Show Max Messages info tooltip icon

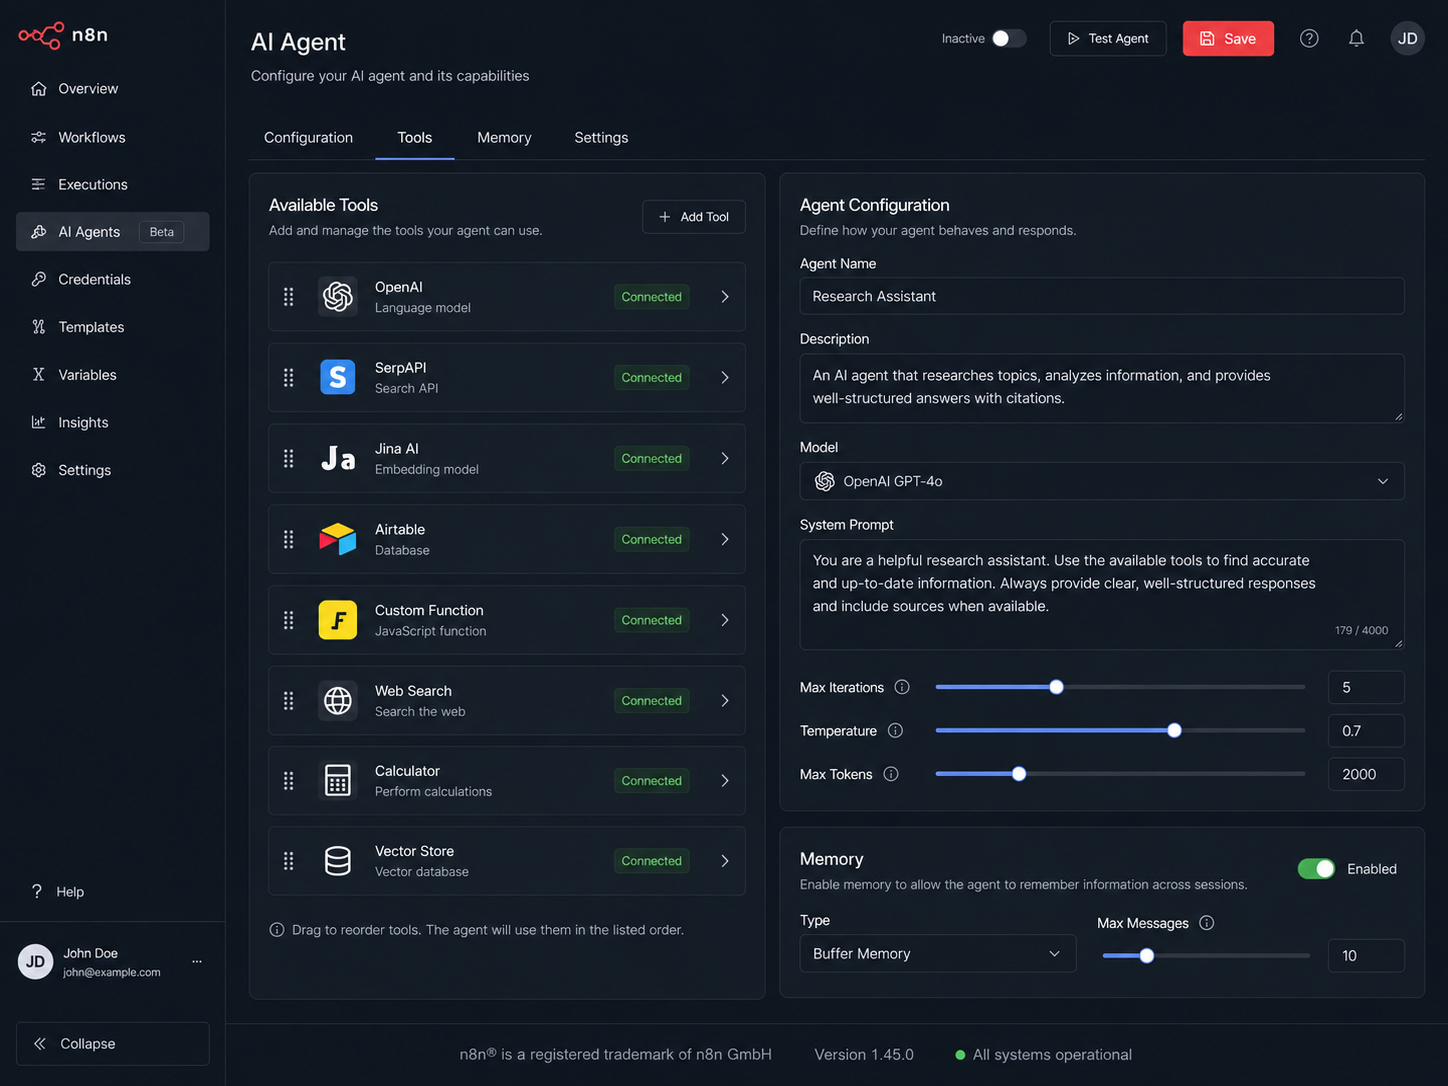click(1207, 923)
